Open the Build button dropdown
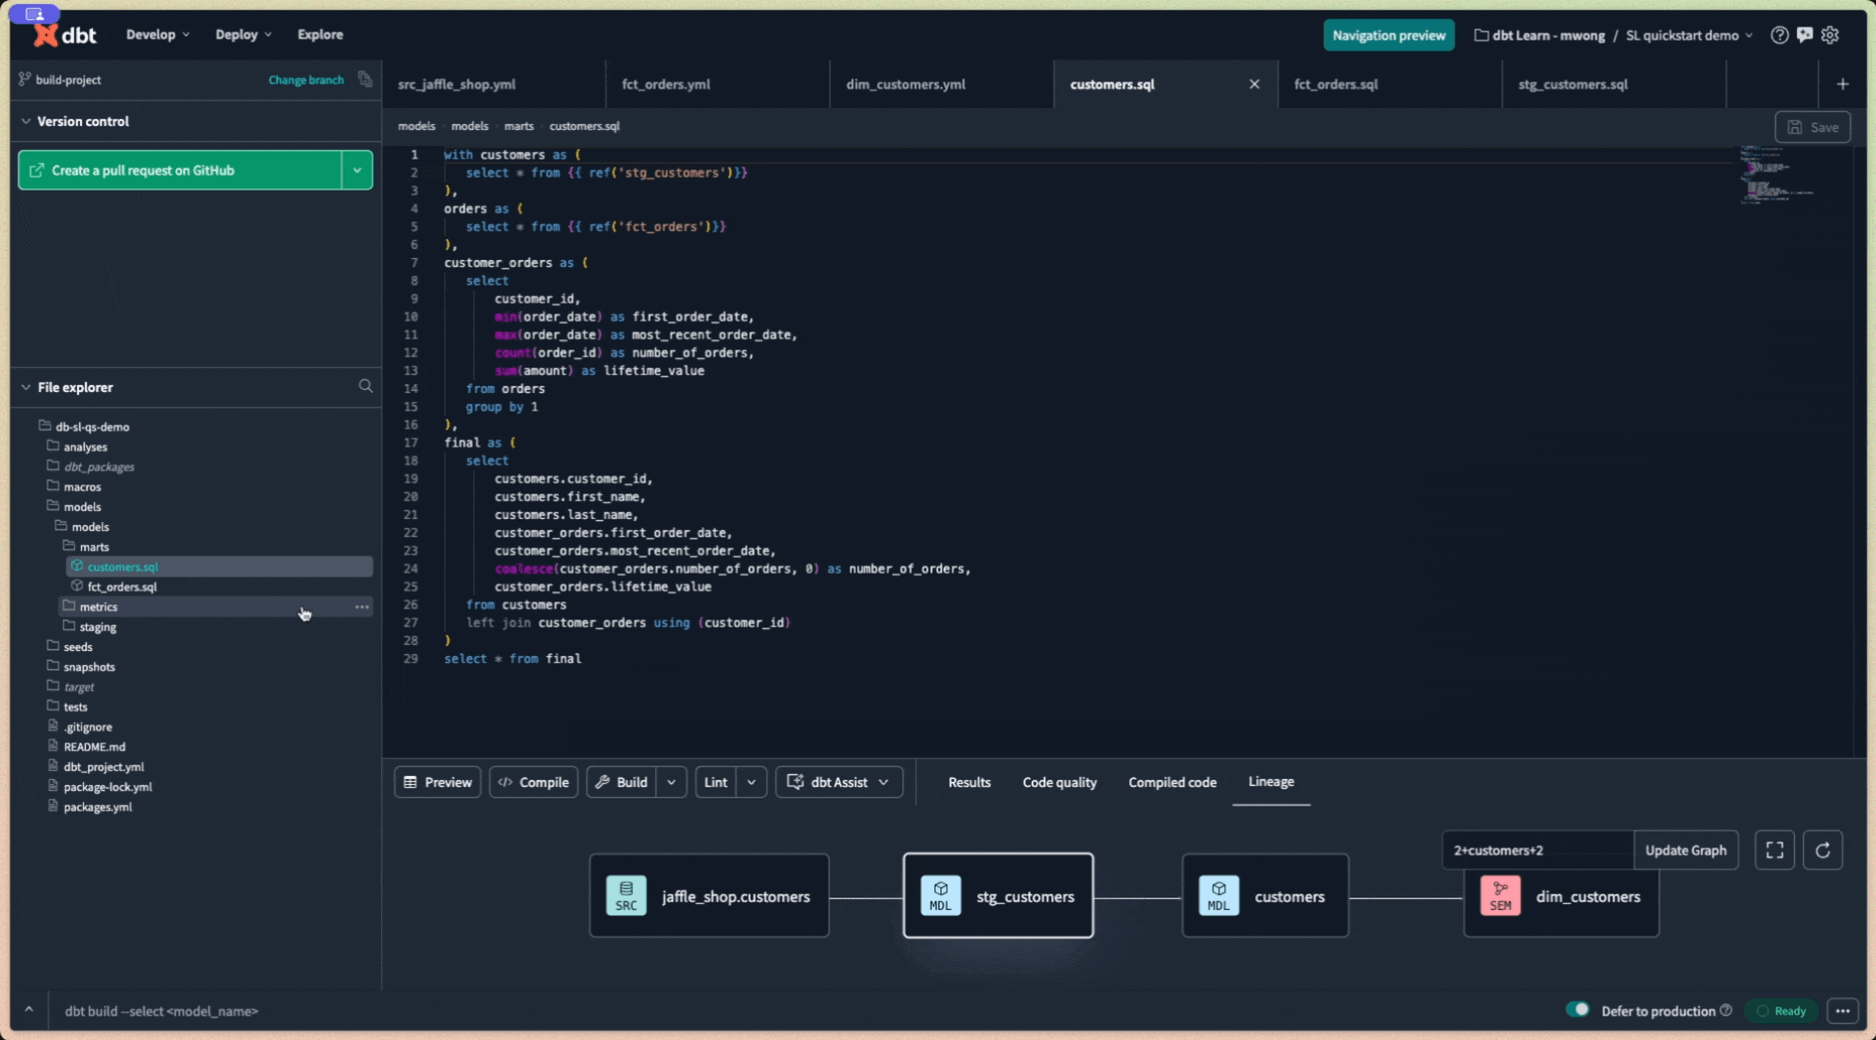 click(671, 782)
